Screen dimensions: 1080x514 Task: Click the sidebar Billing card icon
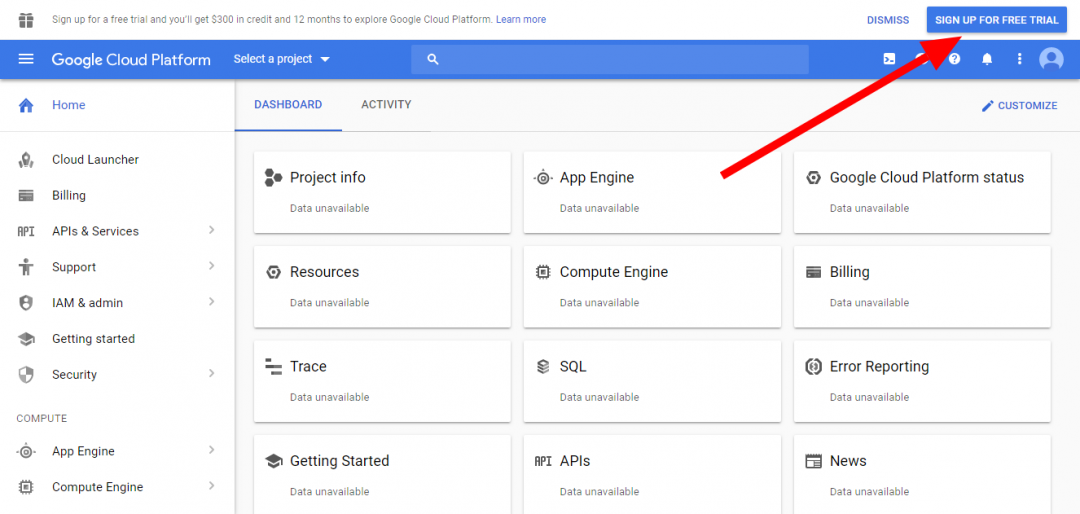tap(26, 196)
